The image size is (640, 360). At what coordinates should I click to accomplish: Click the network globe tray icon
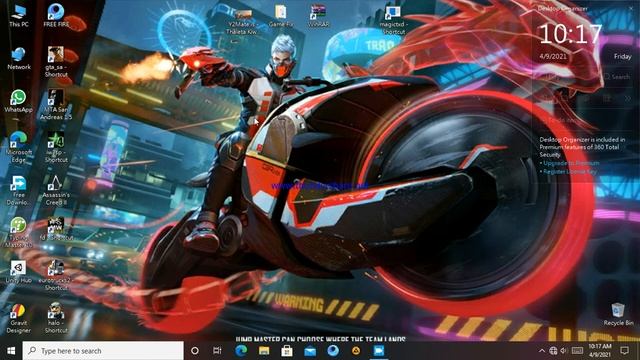click(553, 351)
